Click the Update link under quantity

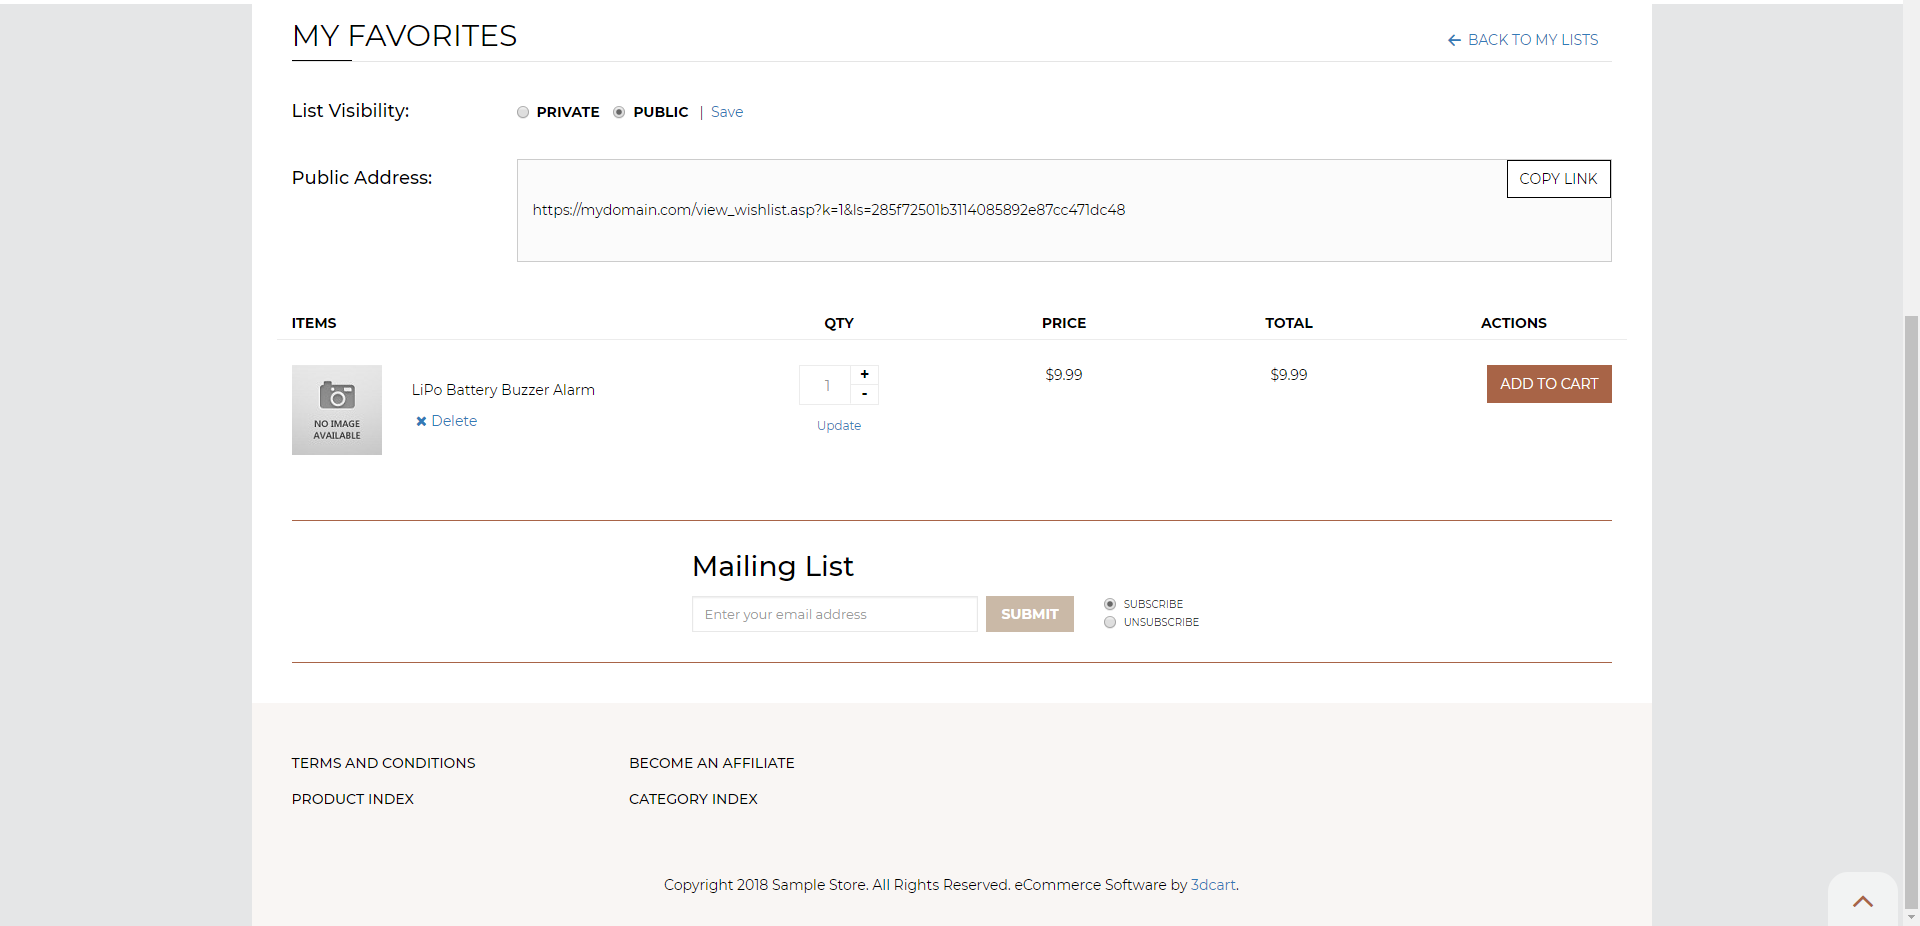point(838,425)
